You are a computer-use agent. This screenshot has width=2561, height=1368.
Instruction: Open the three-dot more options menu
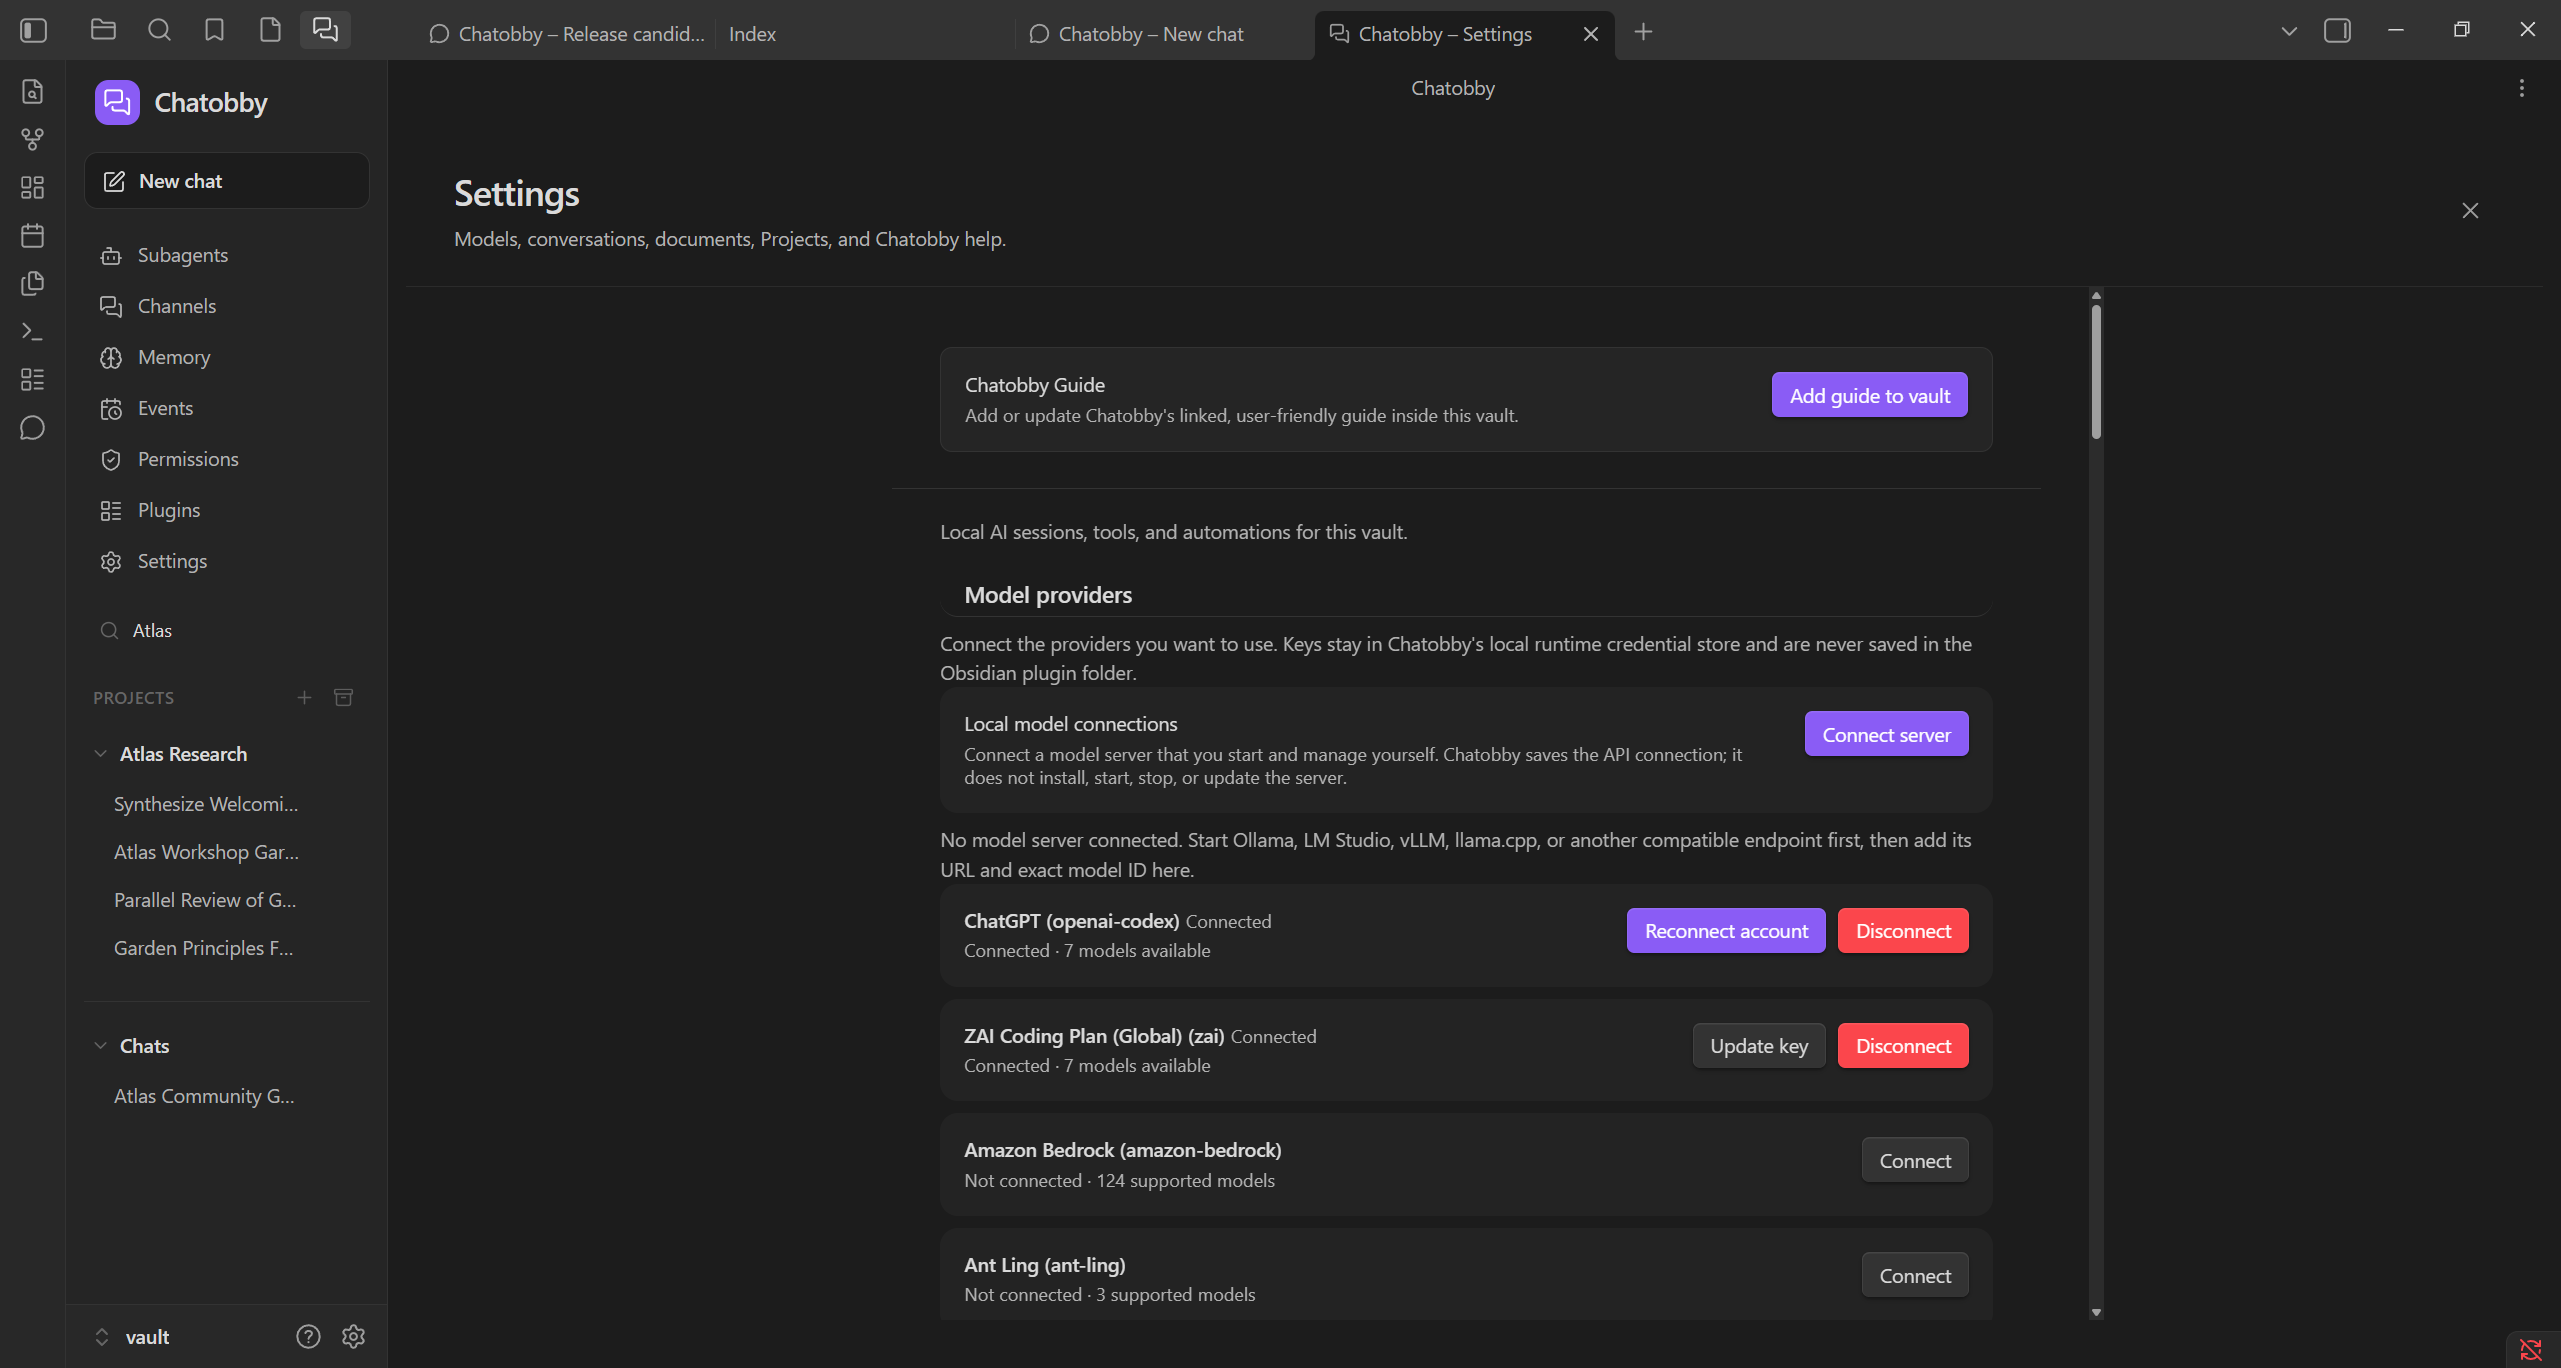pyautogui.click(x=2522, y=88)
